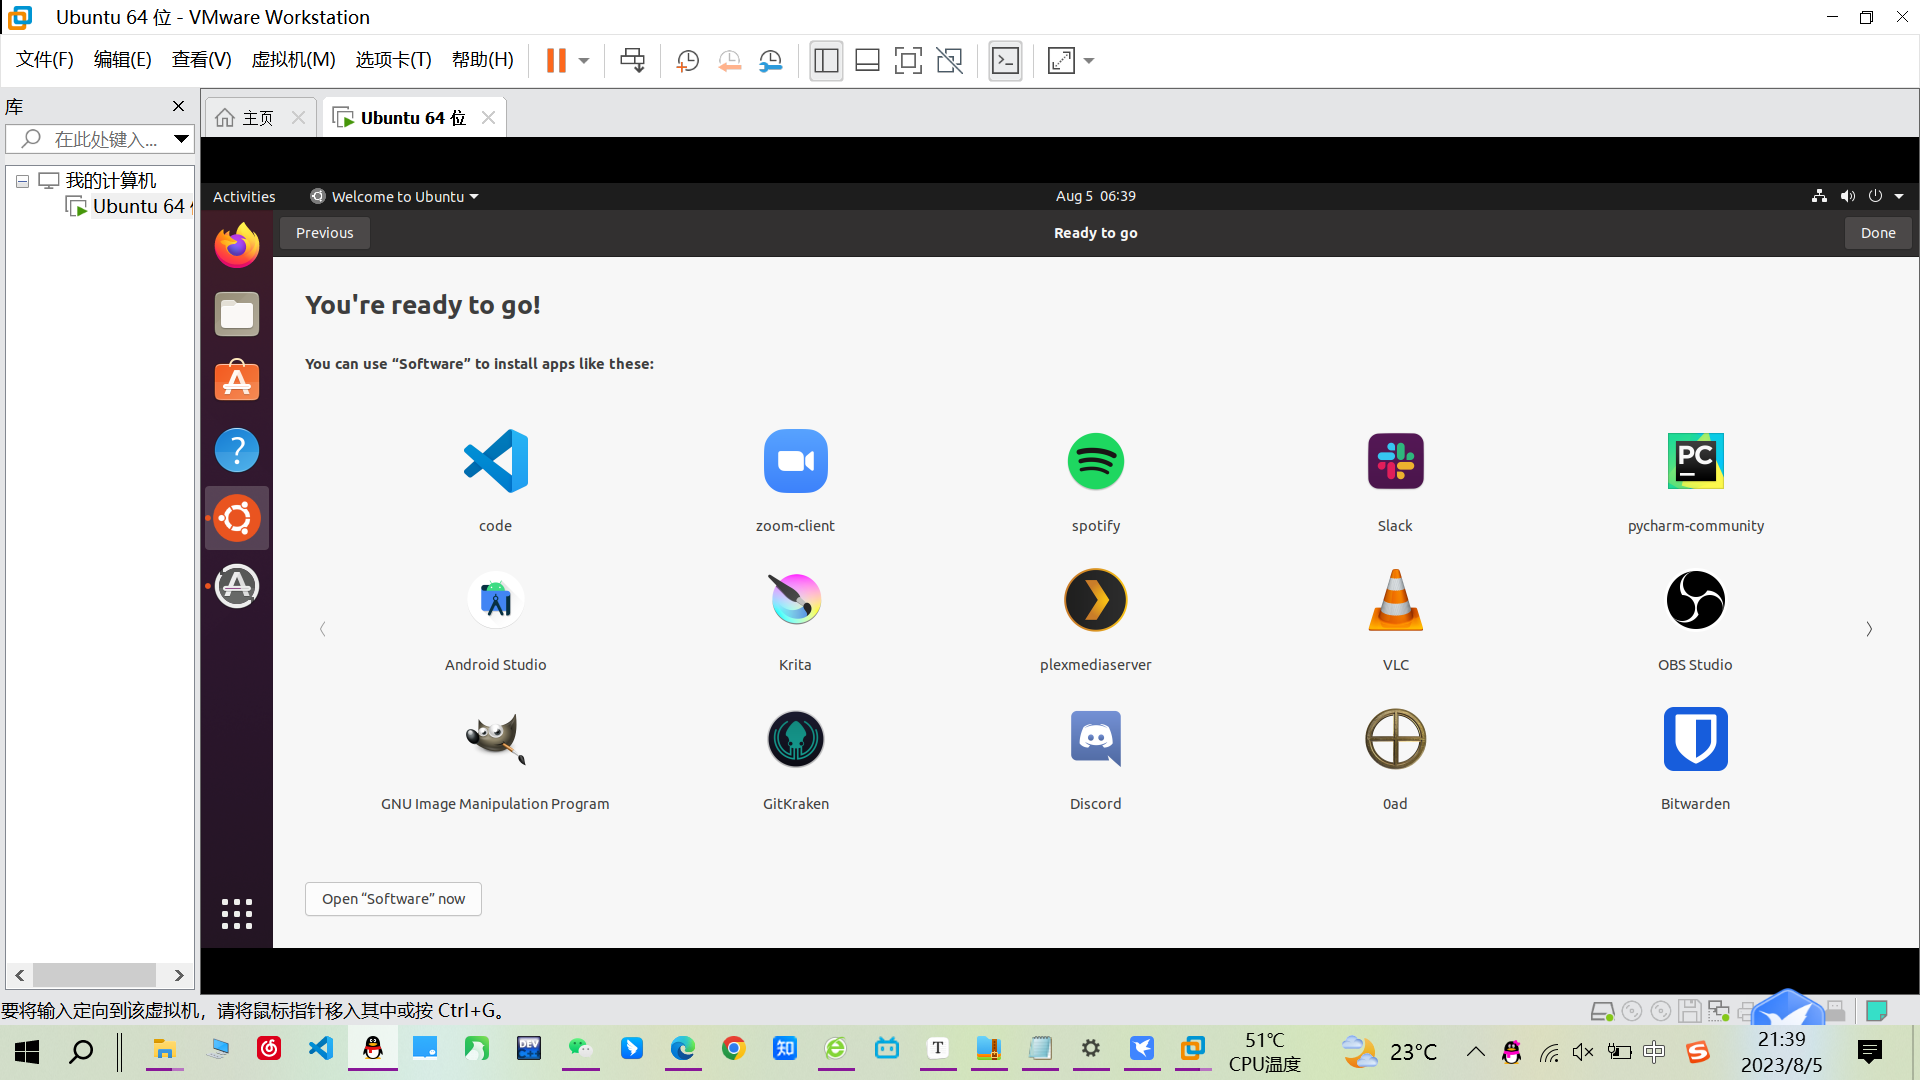The height and width of the screenshot is (1080, 1920).
Task: Open the spotify app icon
Action: coord(1095,461)
